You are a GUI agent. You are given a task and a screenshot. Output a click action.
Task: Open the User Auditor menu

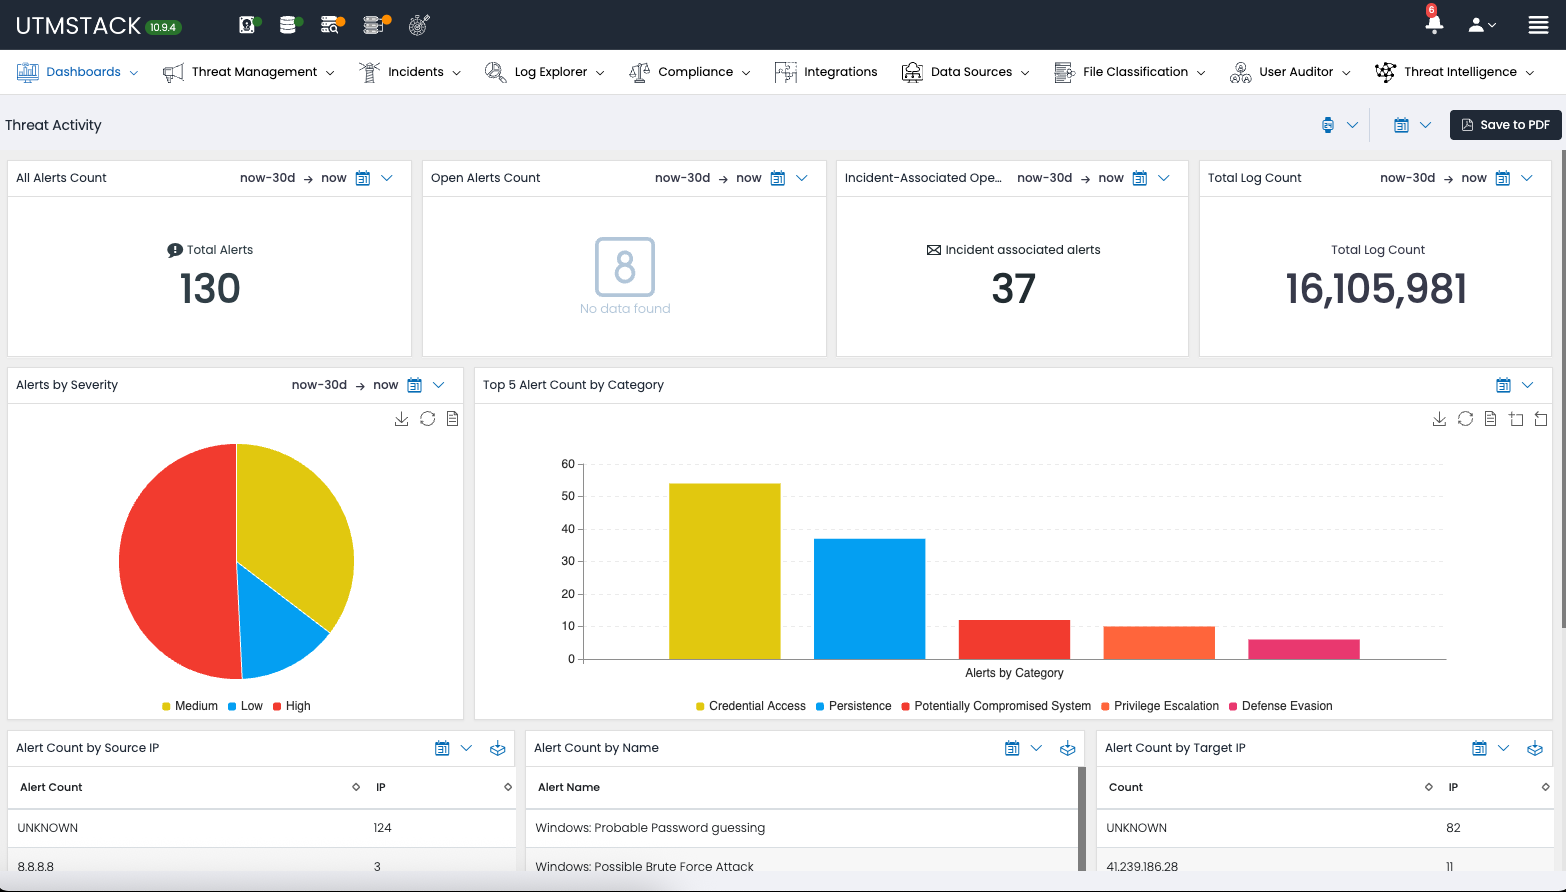pos(1290,72)
